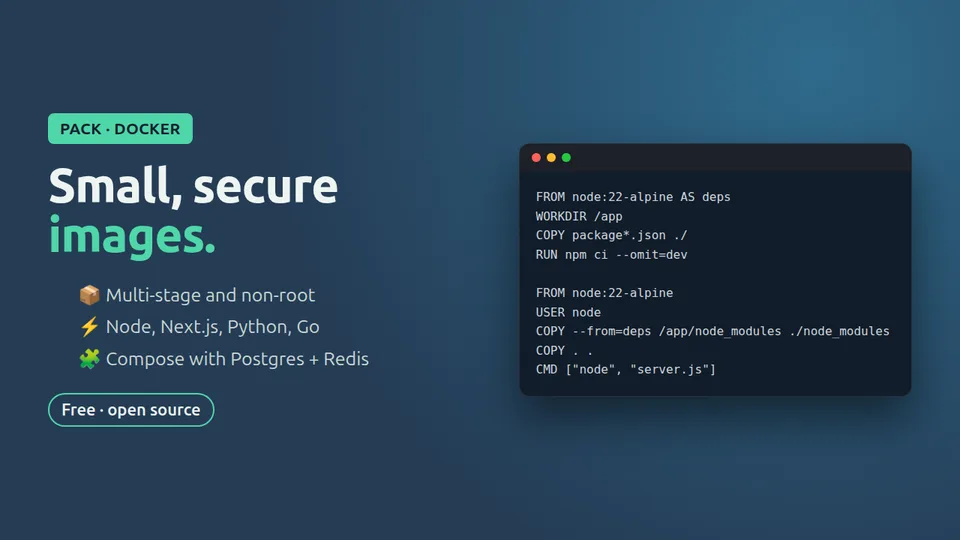
Task: Click the 'RUN npm ci --omit=dev' line
Action: click(612, 255)
